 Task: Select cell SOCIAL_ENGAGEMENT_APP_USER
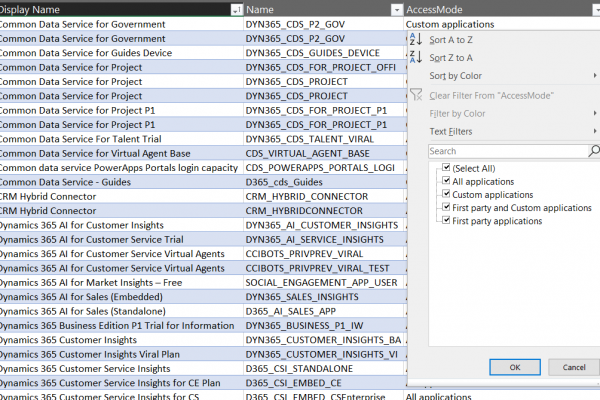tap(323, 282)
